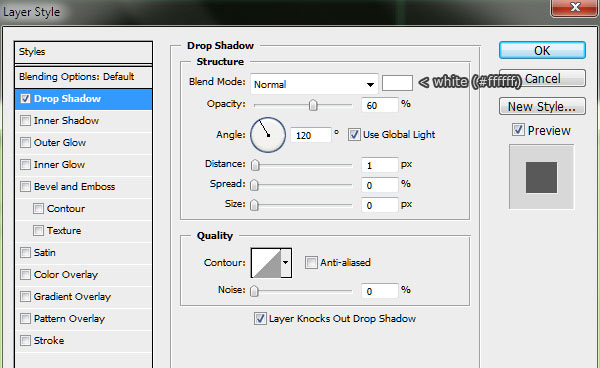Click the Spread value field

point(379,185)
